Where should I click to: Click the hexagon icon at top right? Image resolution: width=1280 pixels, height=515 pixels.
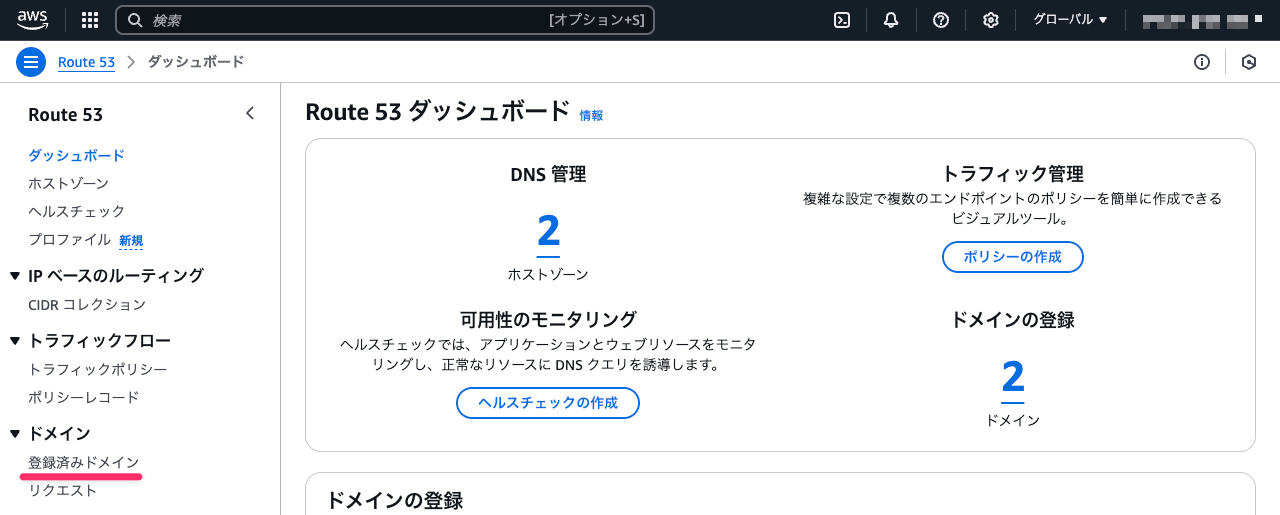click(x=1249, y=62)
